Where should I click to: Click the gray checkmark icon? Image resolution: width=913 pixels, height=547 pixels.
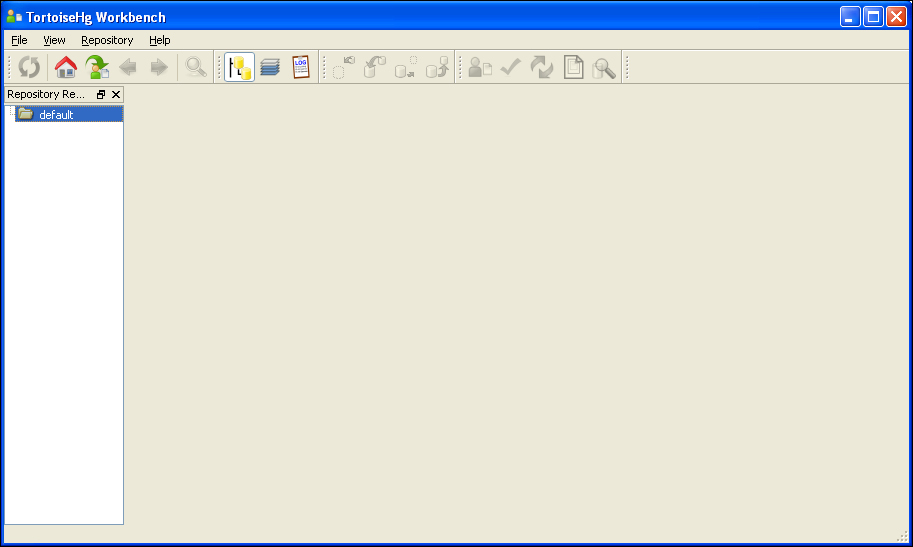511,67
